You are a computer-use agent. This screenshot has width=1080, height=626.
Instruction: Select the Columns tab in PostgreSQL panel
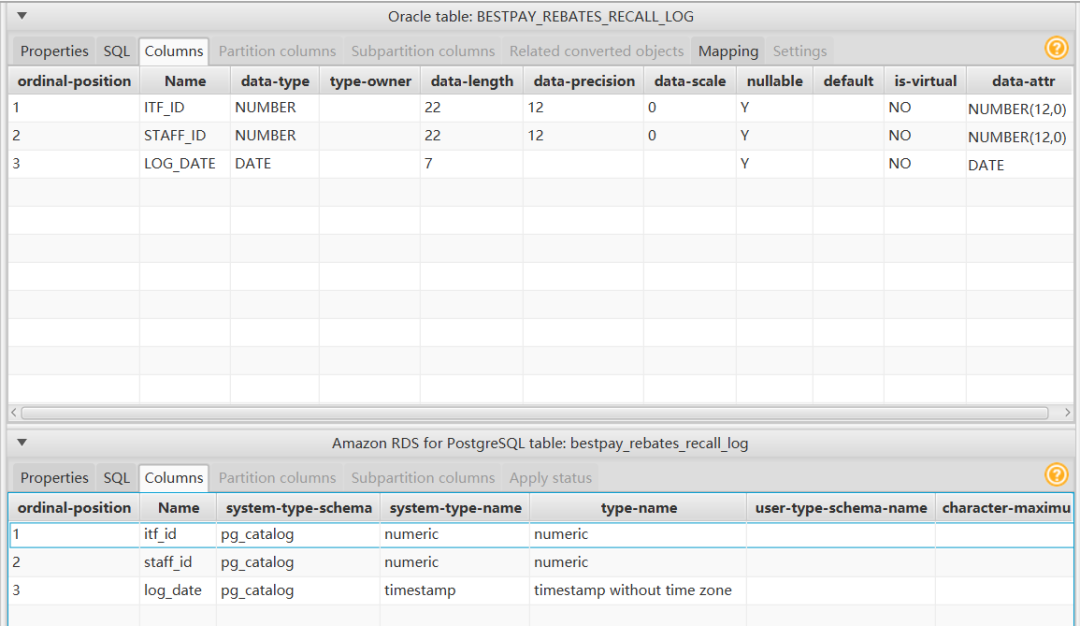[174, 478]
